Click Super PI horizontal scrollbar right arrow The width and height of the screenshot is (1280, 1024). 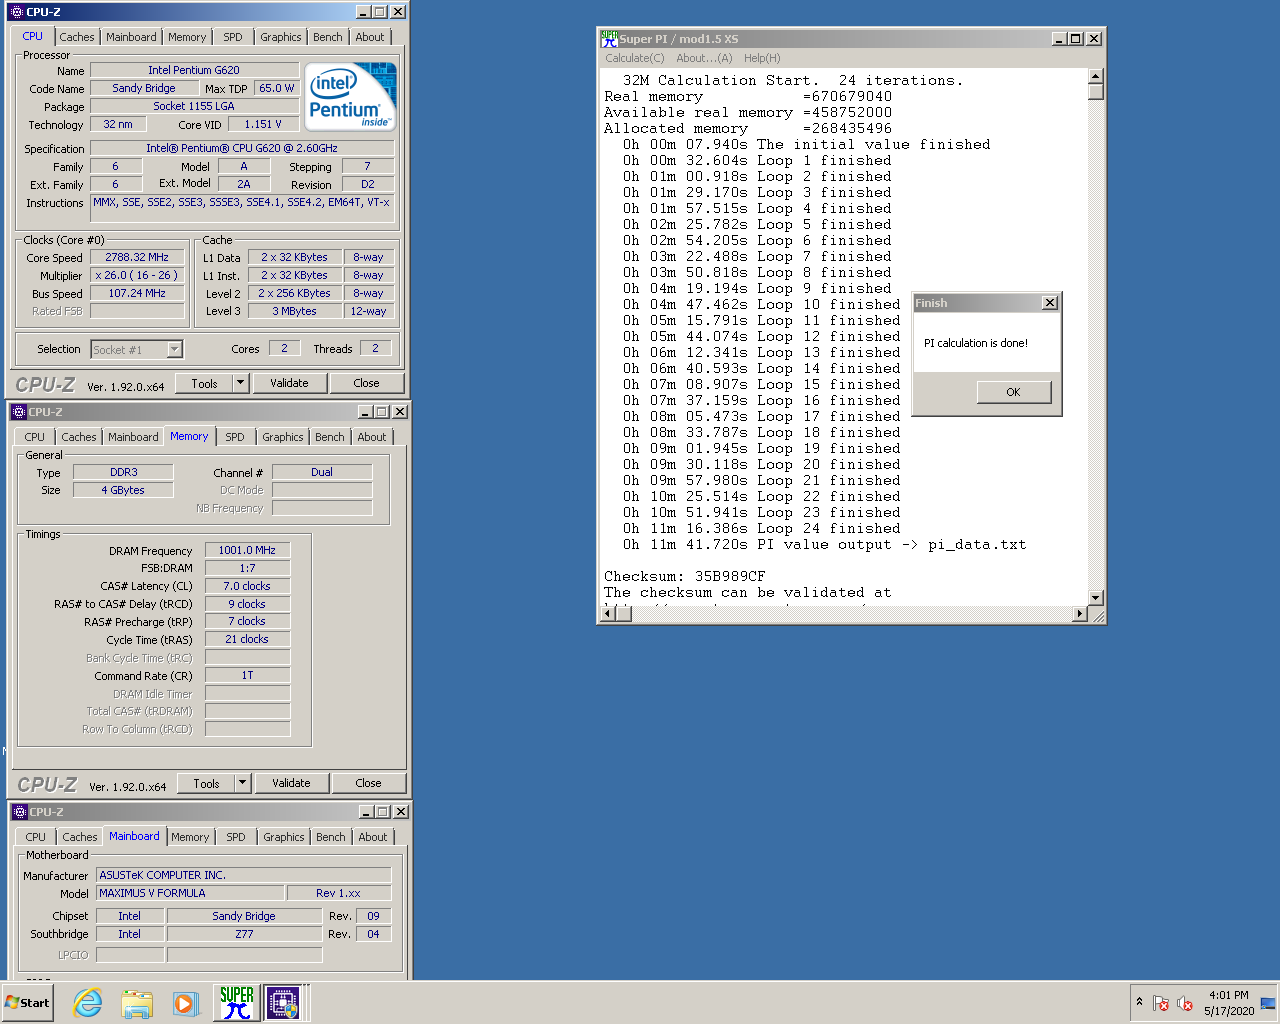tap(1079, 613)
